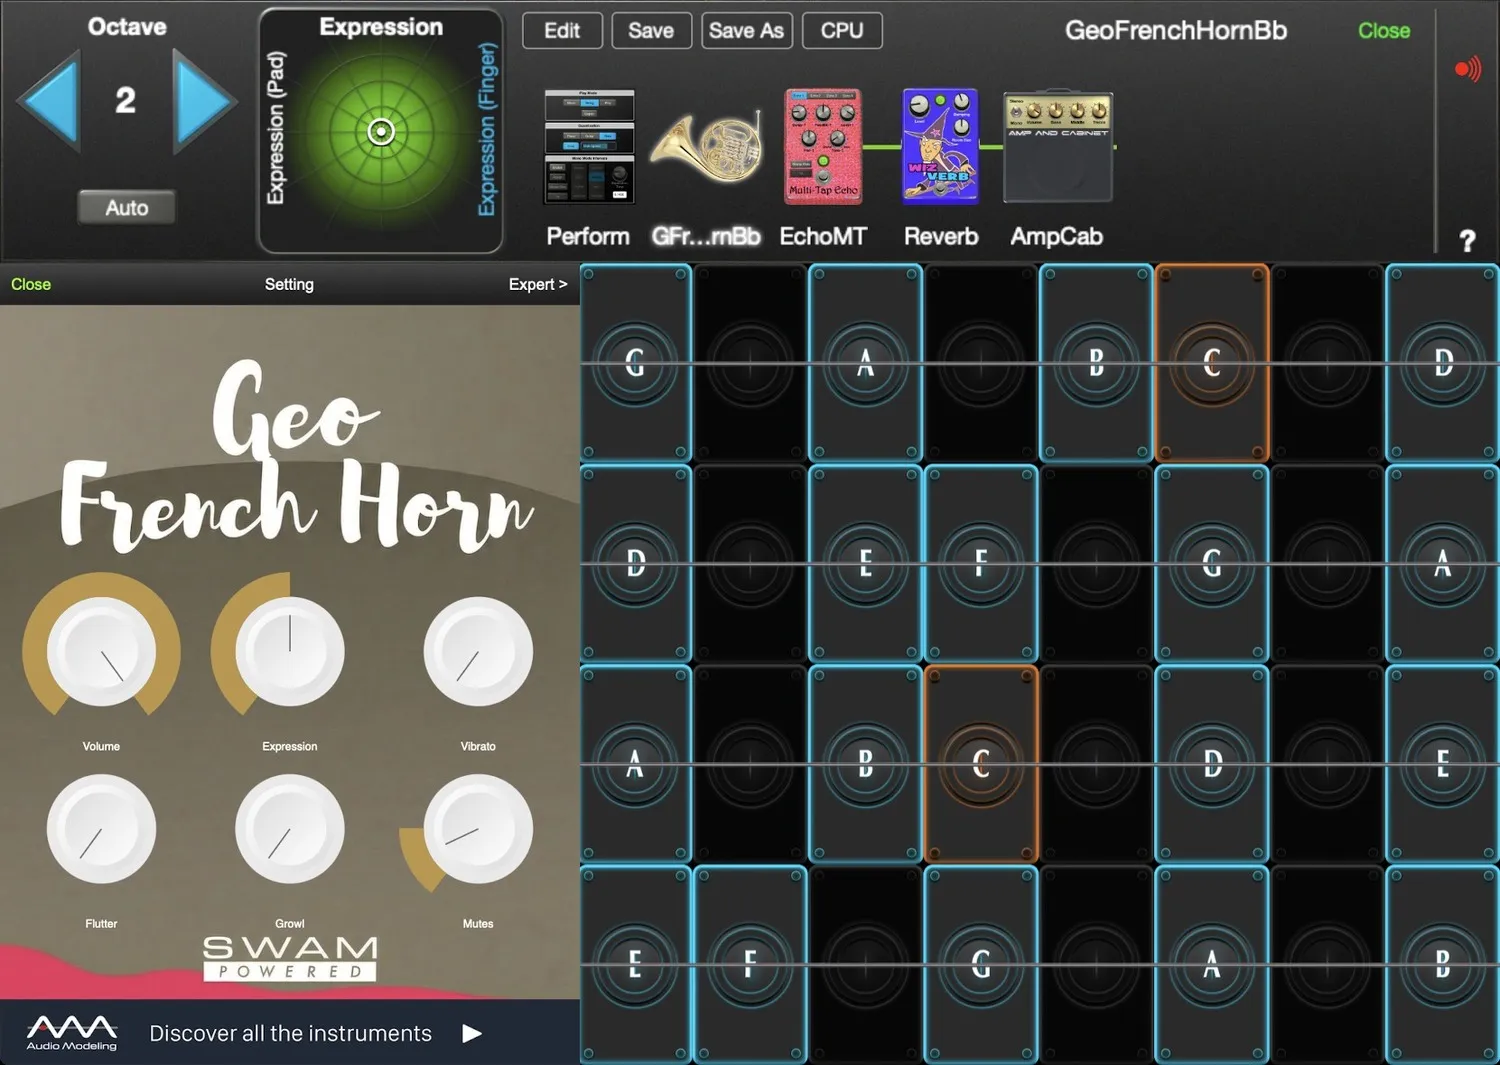This screenshot has height=1065, width=1500.
Task: Click the Vibrato knob
Action: click(478, 652)
